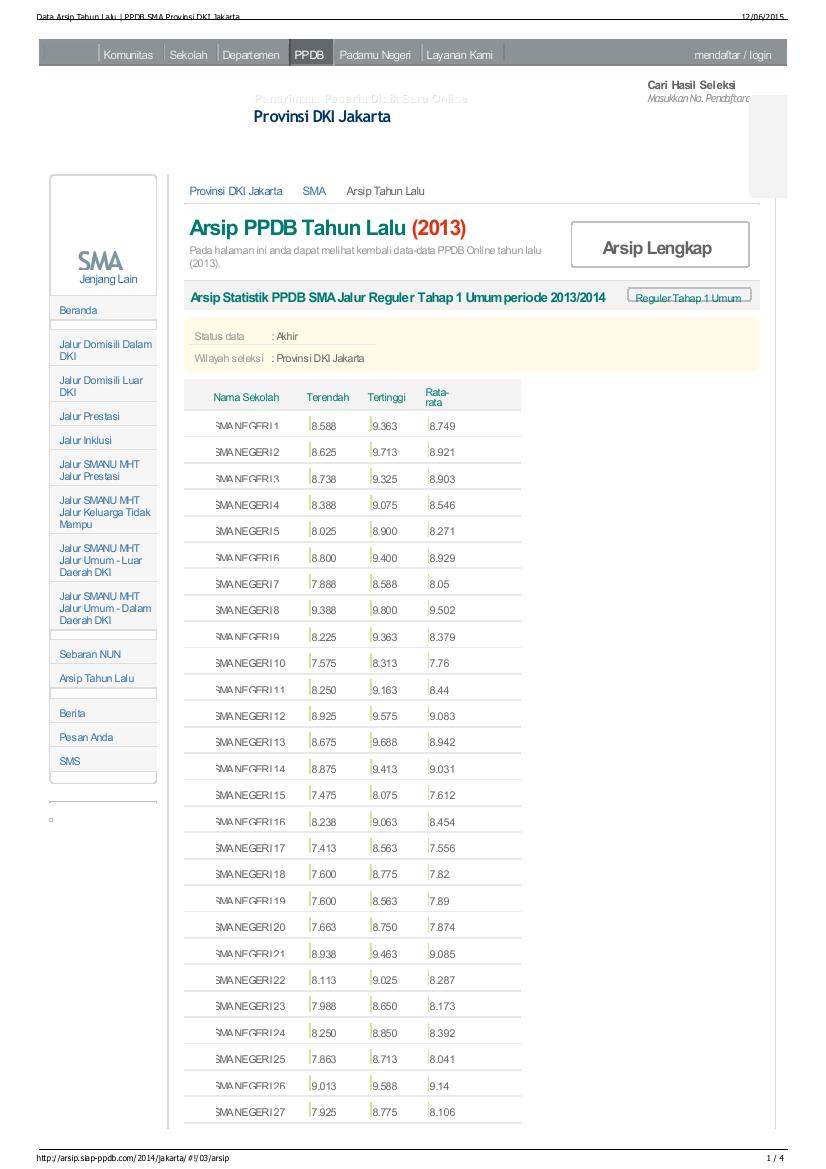Viewport: 826px width, 1169px height.
Task: Open Arsip Tahun Lalu sidebar link
Action: click(96, 678)
